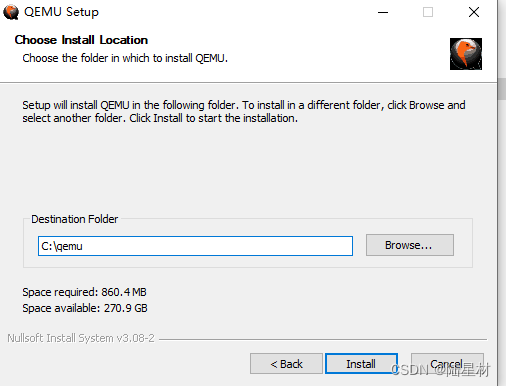Click the CSDN watermark text

point(440,370)
